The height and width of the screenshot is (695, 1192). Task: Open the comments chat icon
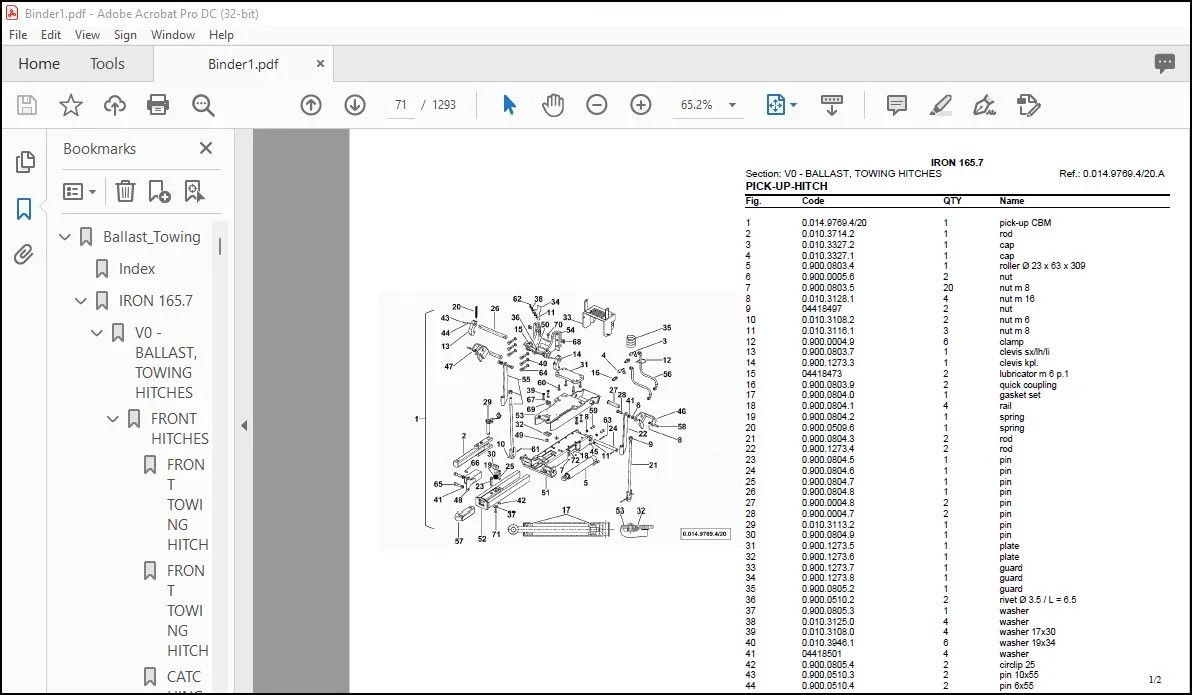tap(1165, 63)
